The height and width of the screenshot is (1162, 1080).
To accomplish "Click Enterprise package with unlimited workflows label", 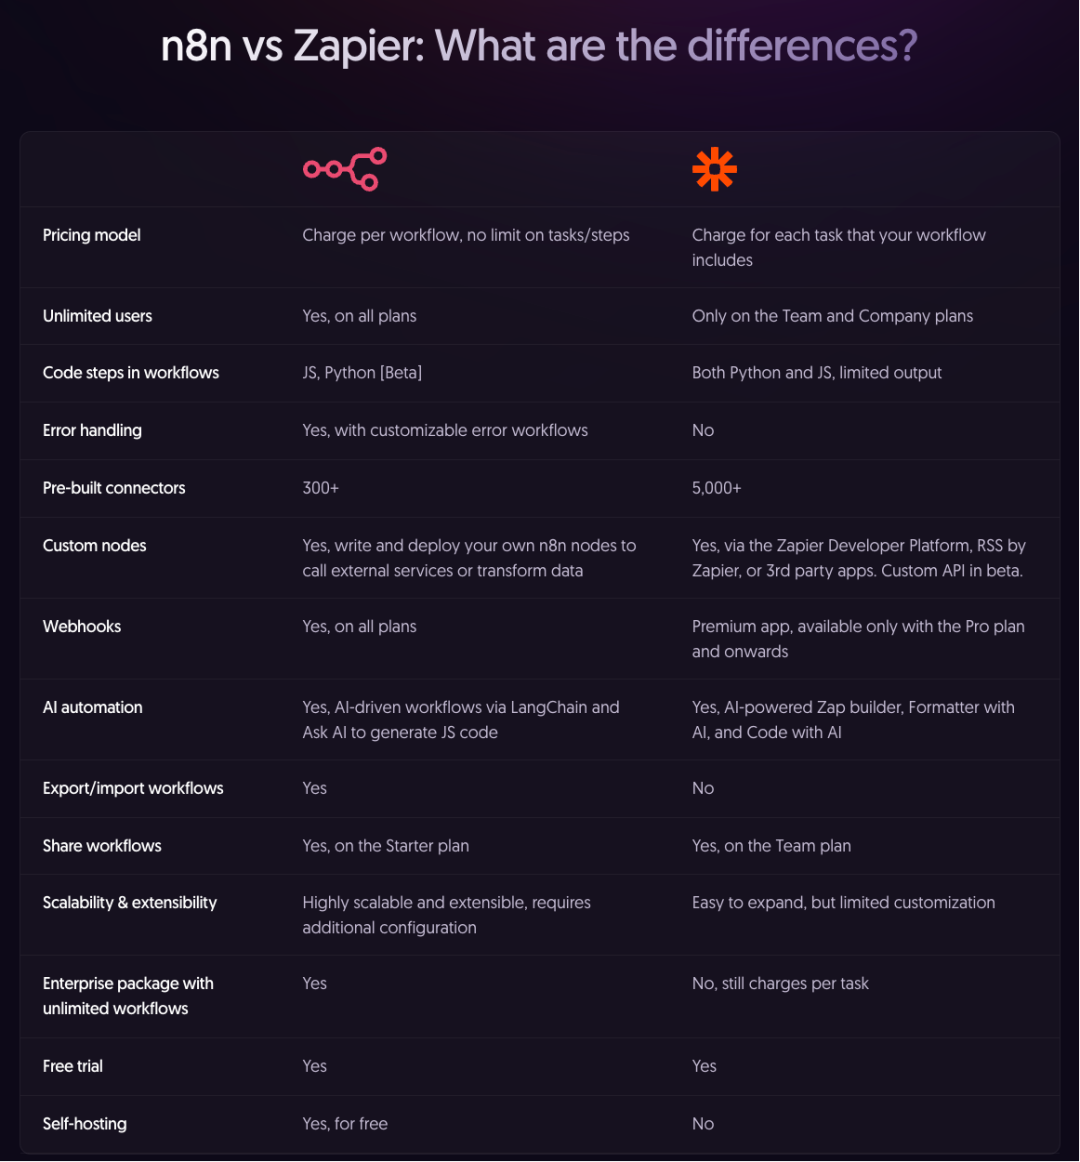I will point(127,996).
